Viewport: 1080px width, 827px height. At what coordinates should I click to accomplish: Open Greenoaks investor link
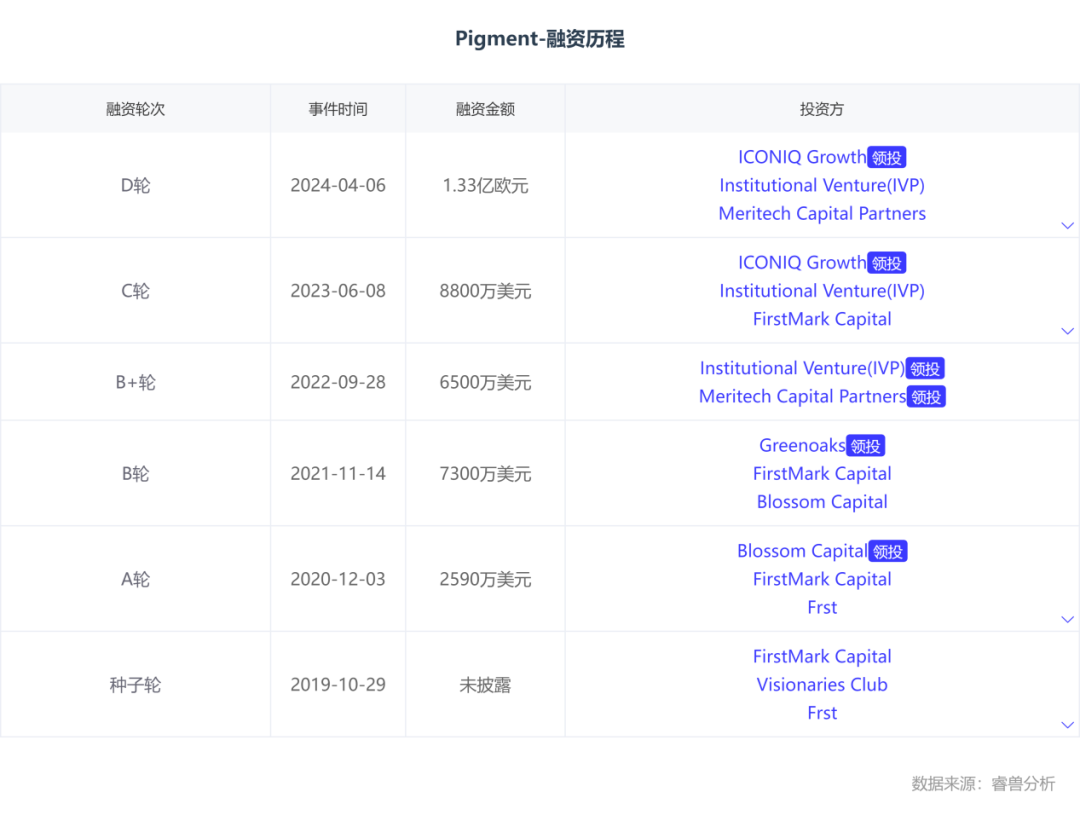coord(802,445)
